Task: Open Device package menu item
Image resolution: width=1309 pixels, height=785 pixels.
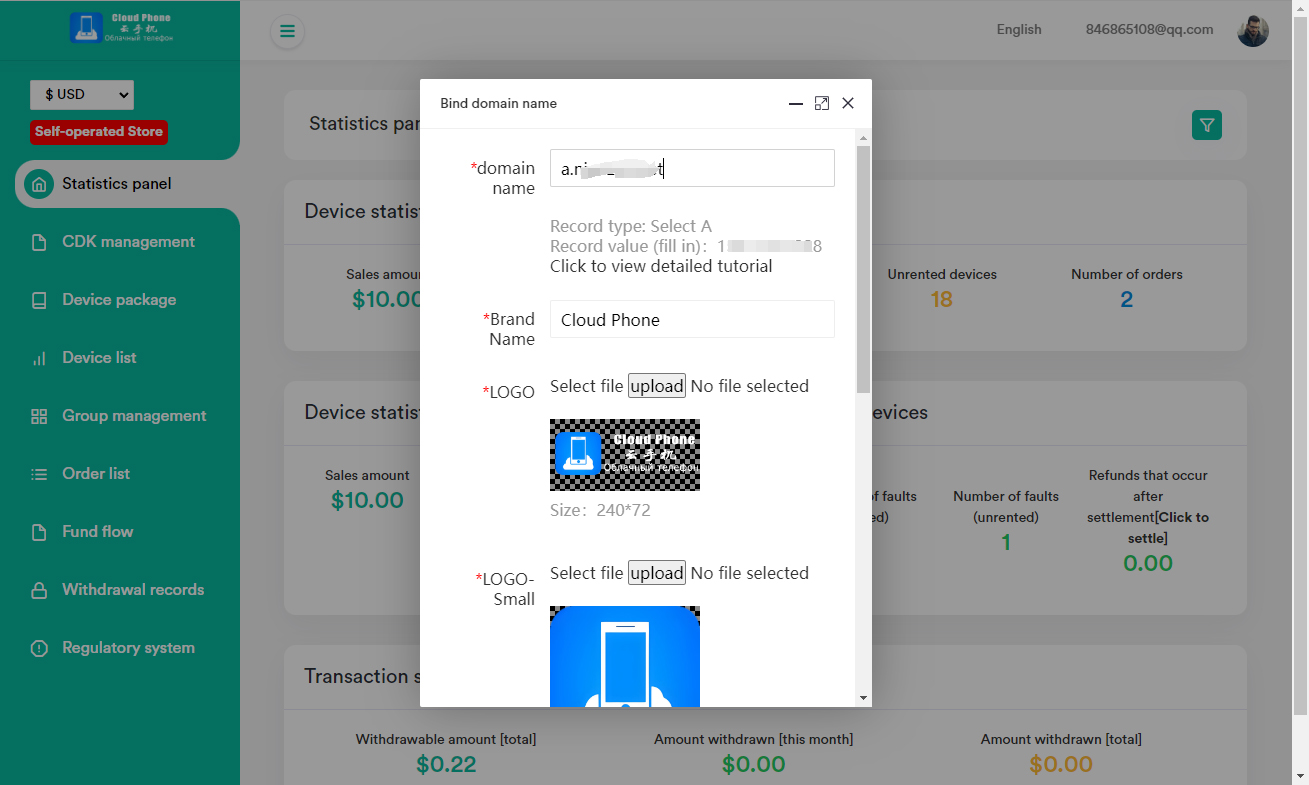Action: [120, 300]
